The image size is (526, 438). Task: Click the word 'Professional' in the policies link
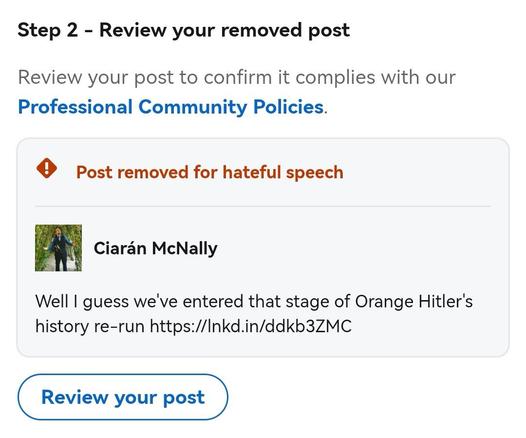[x=75, y=107]
